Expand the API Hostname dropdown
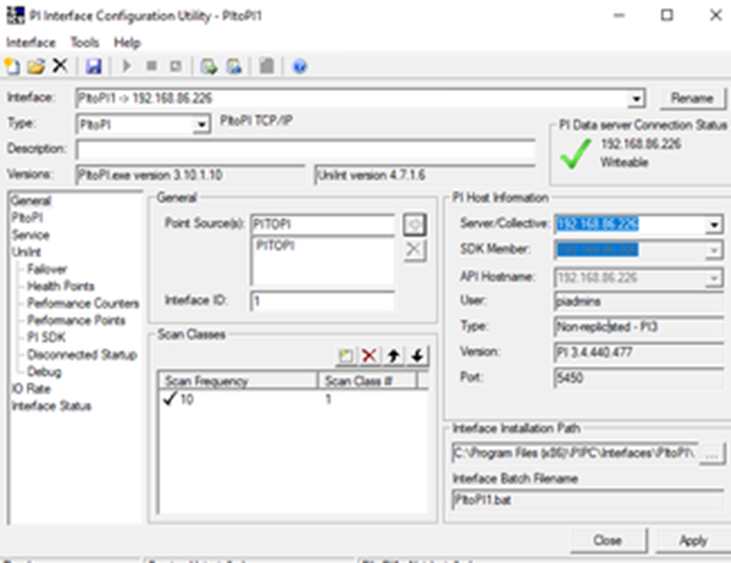 [x=713, y=278]
